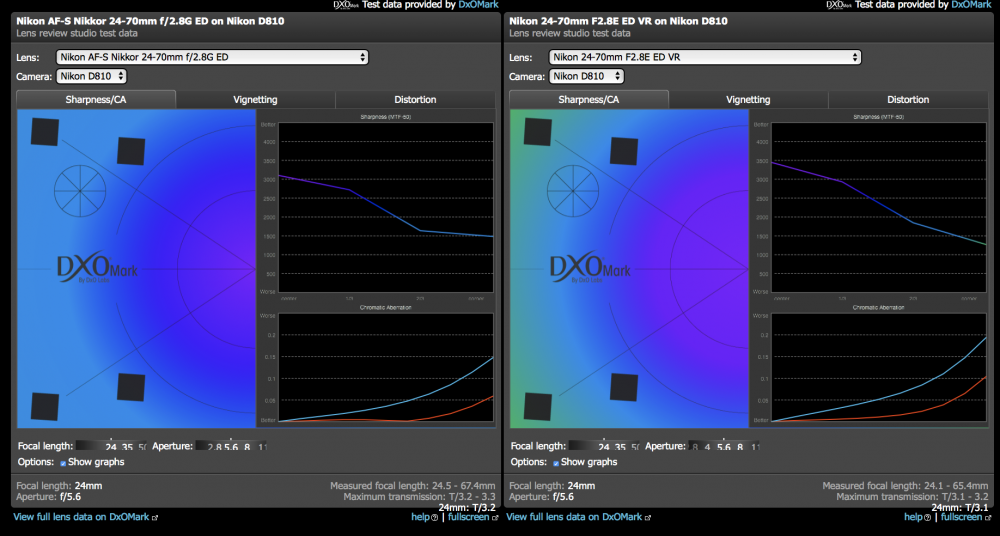
Task: Click the sharpness field map in the f/2.8G ED panel
Action: [136, 269]
